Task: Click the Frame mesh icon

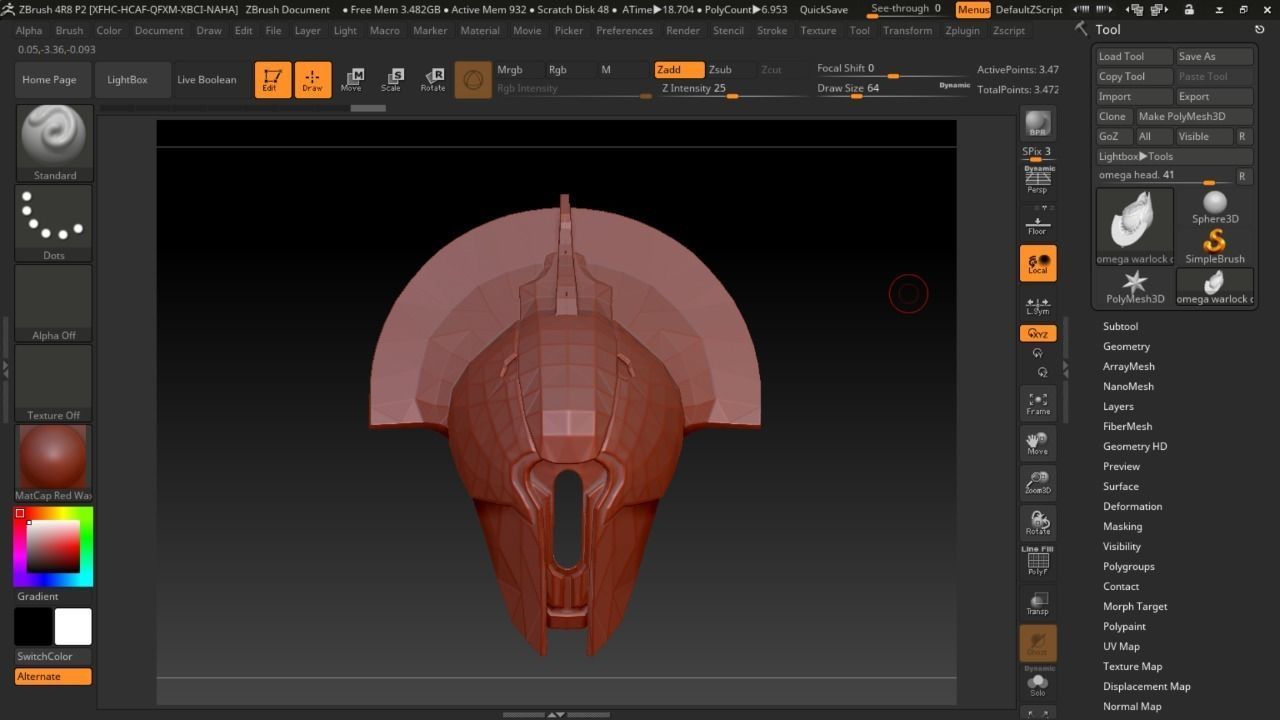Action: click(1037, 403)
